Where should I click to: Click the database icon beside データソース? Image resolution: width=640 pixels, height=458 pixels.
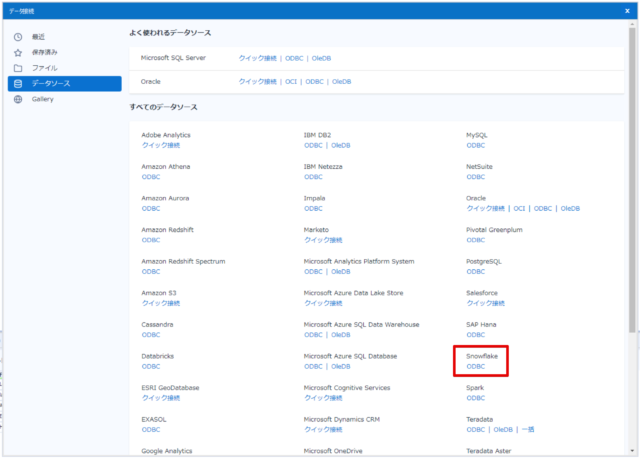tap(18, 84)
